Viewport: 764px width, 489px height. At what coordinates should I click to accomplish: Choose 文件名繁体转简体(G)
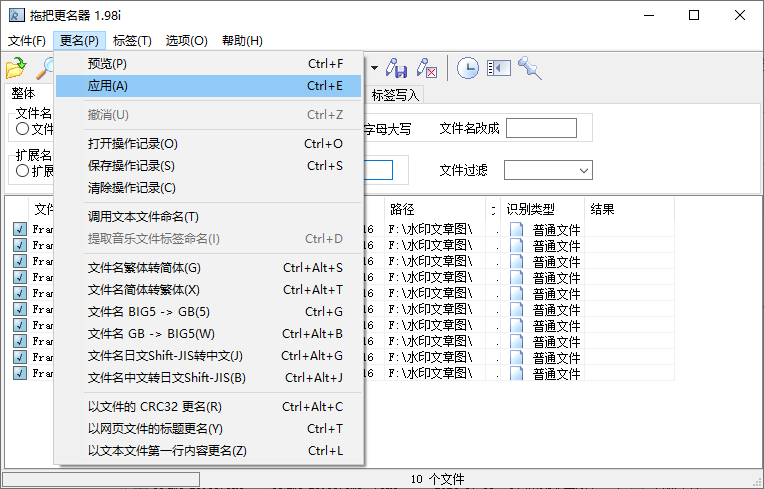[x=209, y=268]
